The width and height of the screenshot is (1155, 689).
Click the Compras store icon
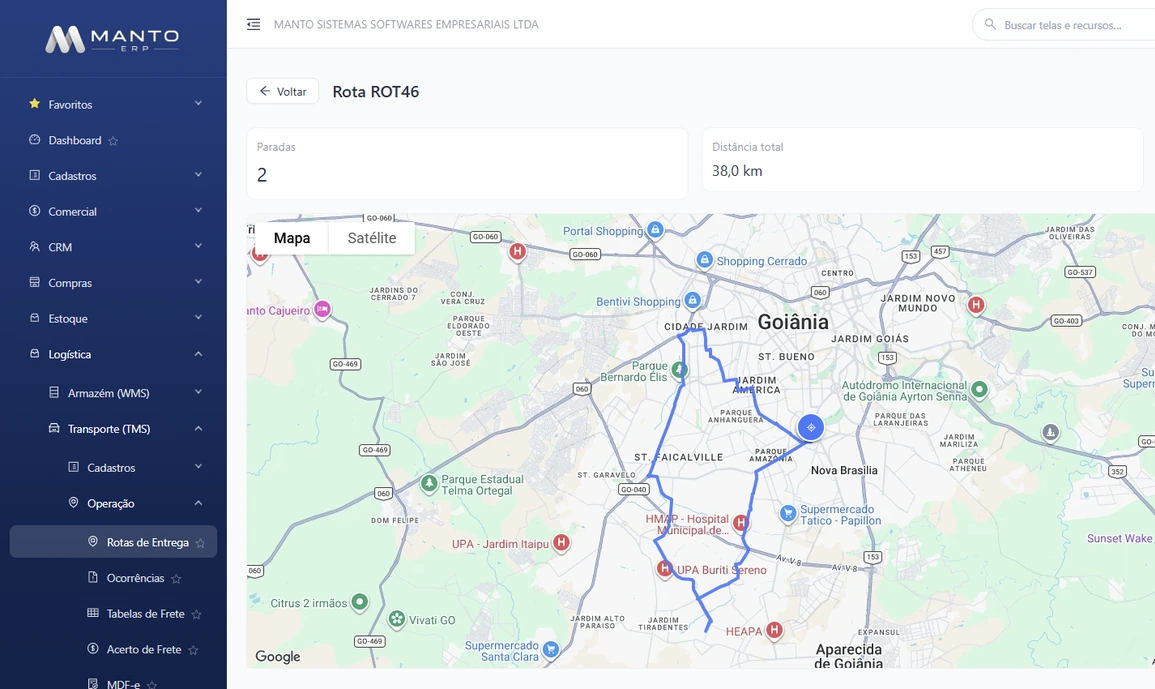35,282
